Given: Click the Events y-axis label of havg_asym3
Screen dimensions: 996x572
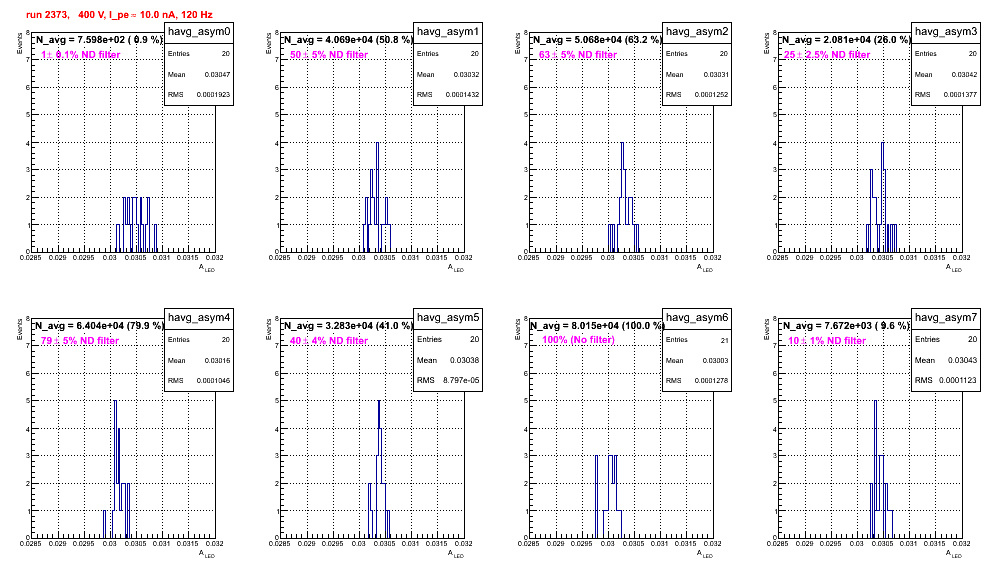Looking at the screenshot, I should click(767, 43).
